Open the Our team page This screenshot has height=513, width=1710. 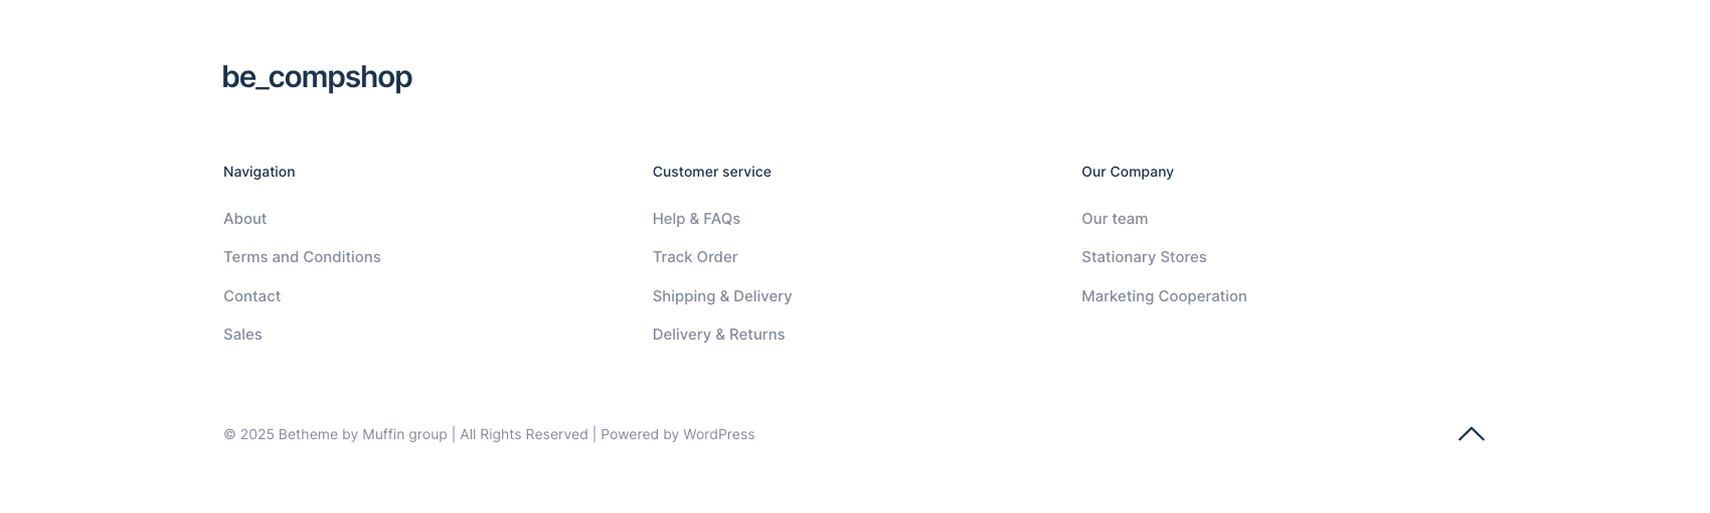pos(1114,219)
